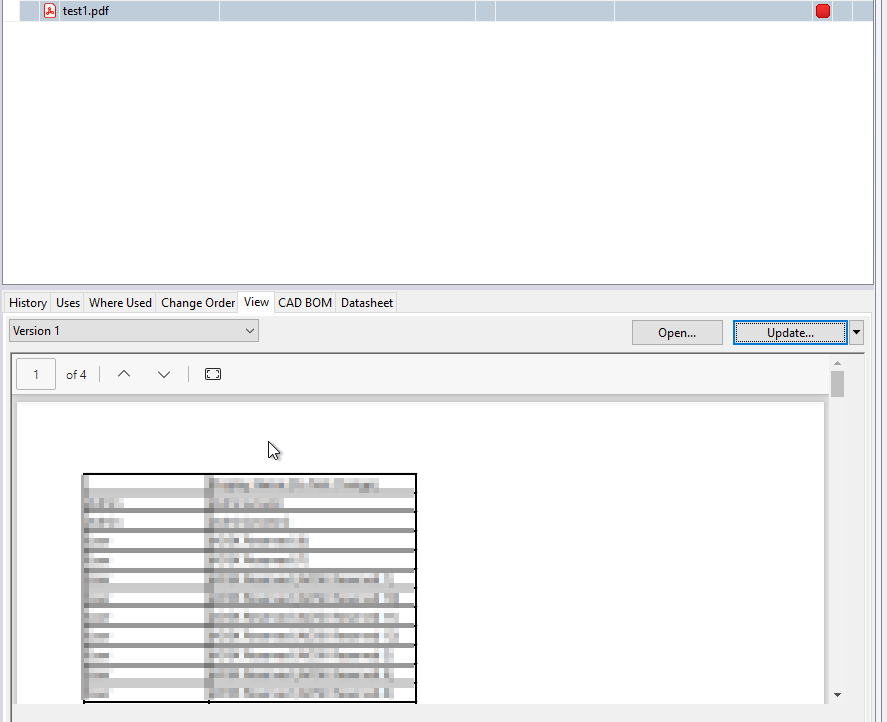Click inside the page number input field
Image resolution: width=887 pixels, height=722 pixels.
click(x=35, y=374)
